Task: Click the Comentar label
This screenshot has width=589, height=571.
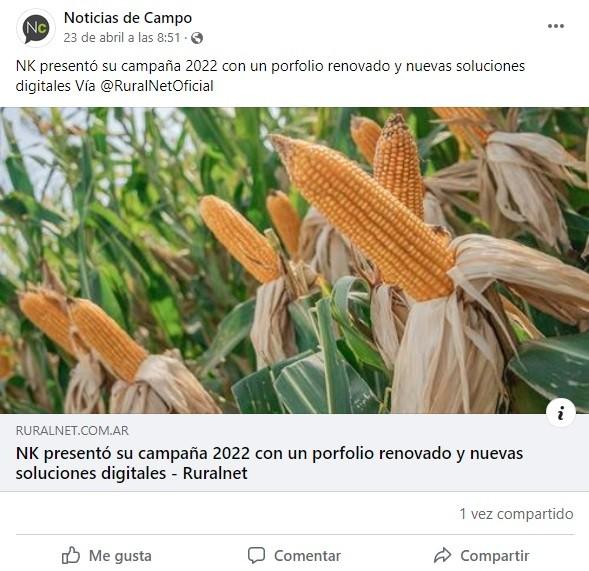Action: click(x=307, y=556)
